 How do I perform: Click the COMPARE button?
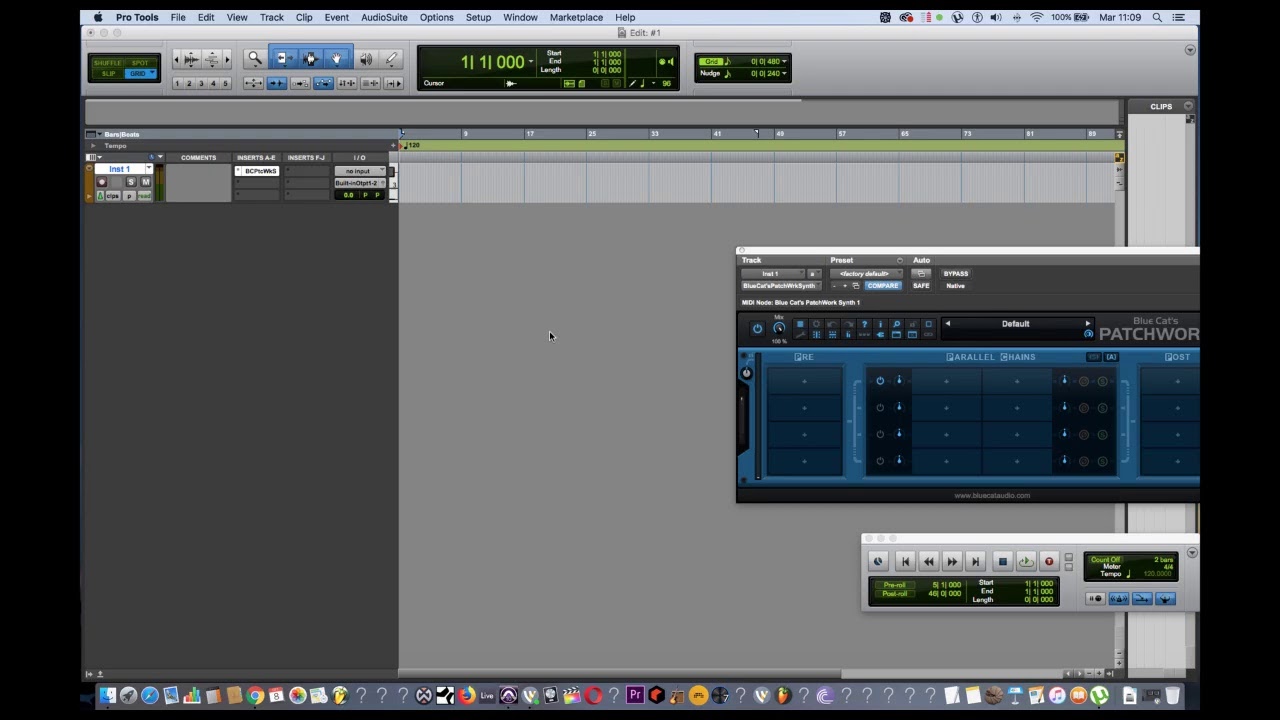coord(883,286)
